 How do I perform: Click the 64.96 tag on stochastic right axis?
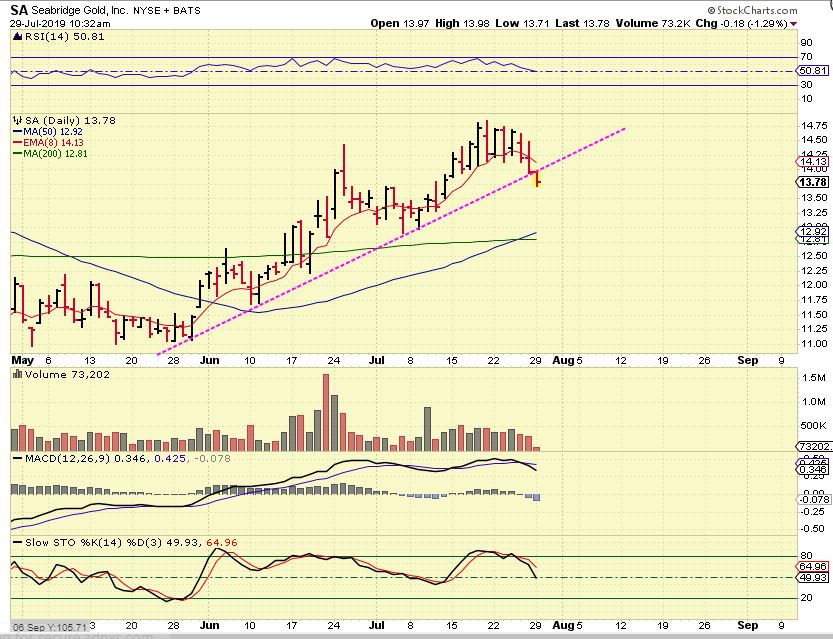[812, 567]
